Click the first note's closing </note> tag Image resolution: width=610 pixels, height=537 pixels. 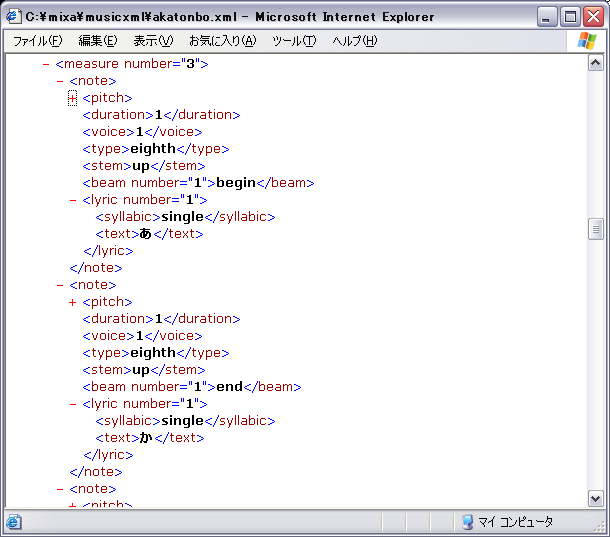click(x=96, y=268)
